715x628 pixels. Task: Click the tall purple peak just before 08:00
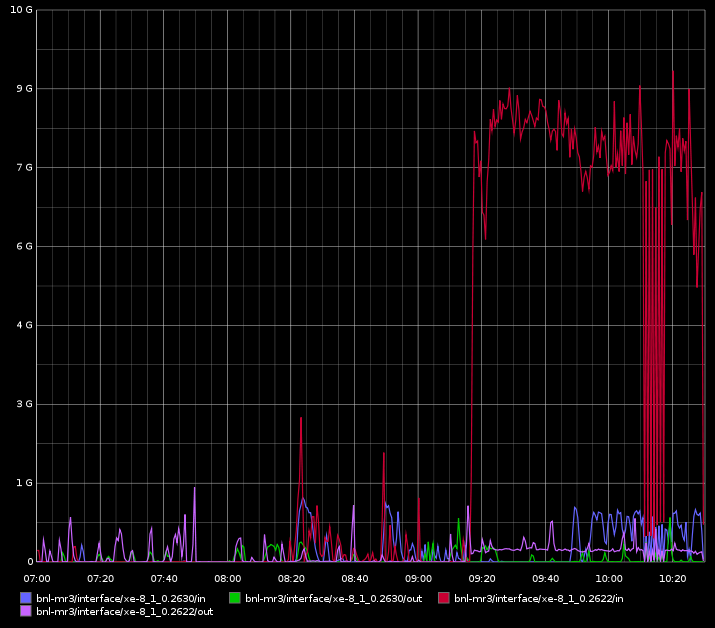point(194,488)
